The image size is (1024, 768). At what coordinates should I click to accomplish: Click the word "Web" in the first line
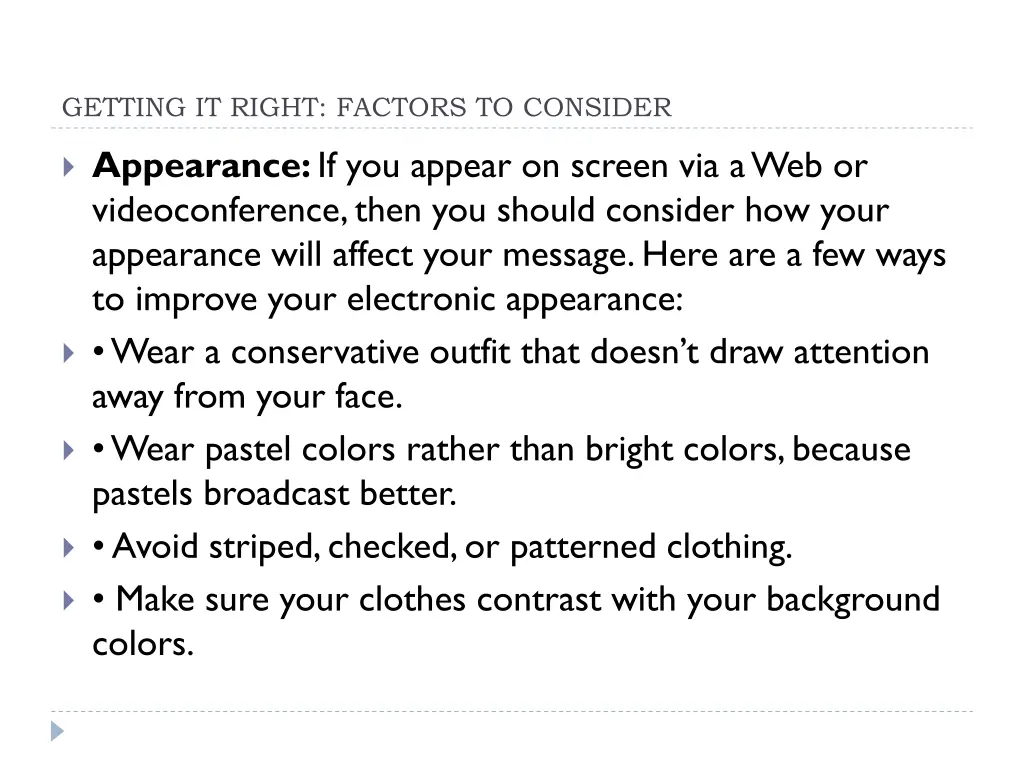pyautogui.click(x=789, y=166)
